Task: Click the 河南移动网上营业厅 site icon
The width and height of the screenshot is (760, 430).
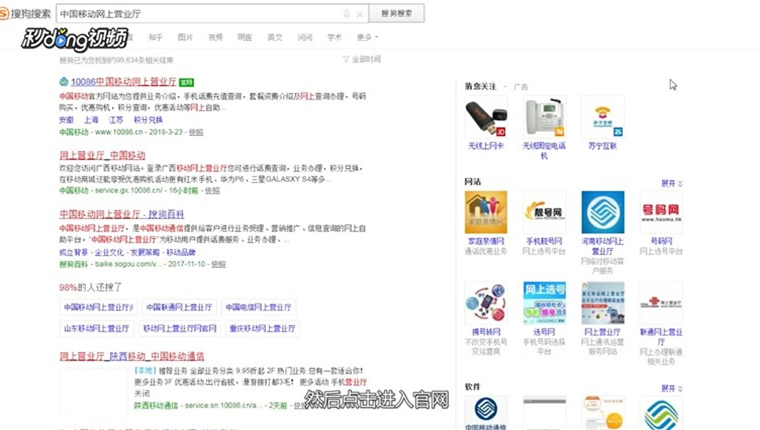Action: pyautogui.click(x=603, y=212)
